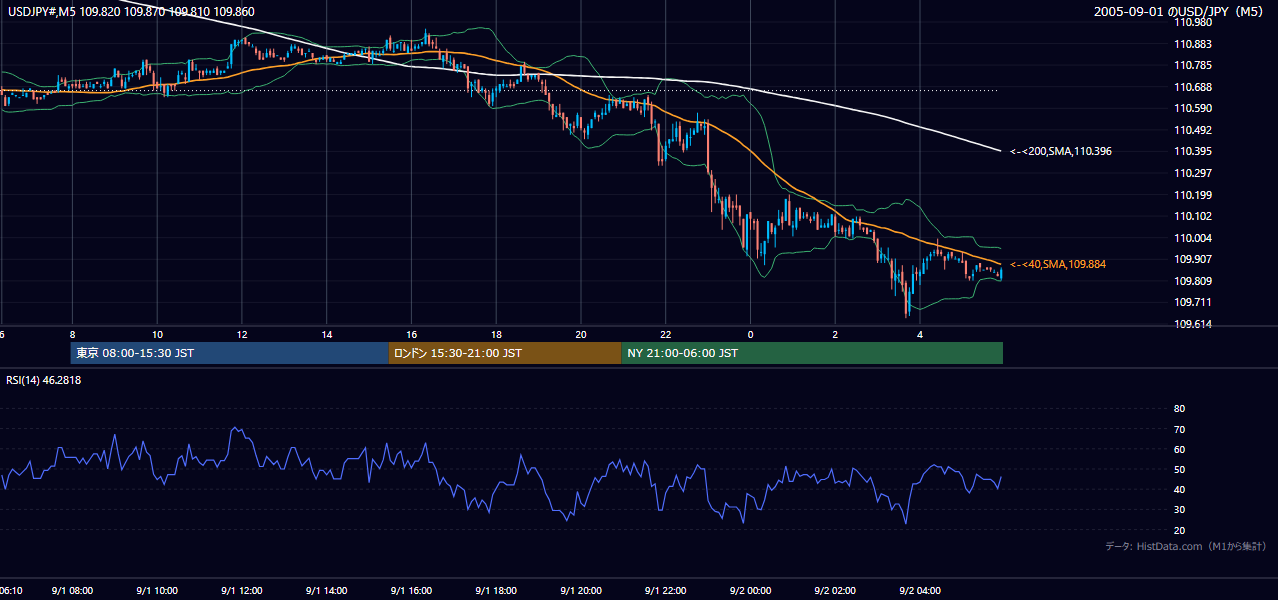Image resolution: width=1278 pixels, height=600 pixels.
Task: Click the RSI(14) 46.2818 indicator label
Action: tap(44, 380)
